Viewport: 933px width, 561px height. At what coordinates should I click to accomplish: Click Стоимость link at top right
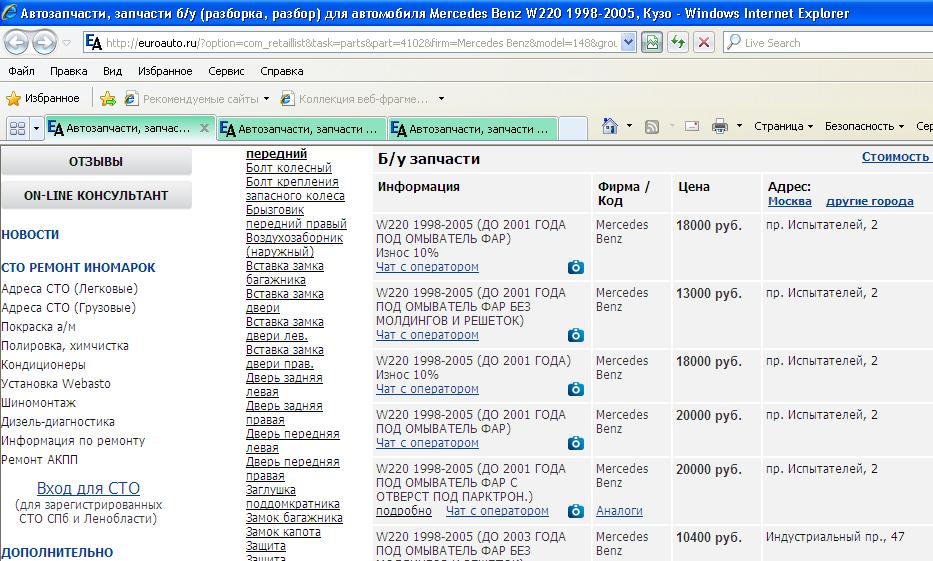[x=896, y=156]
